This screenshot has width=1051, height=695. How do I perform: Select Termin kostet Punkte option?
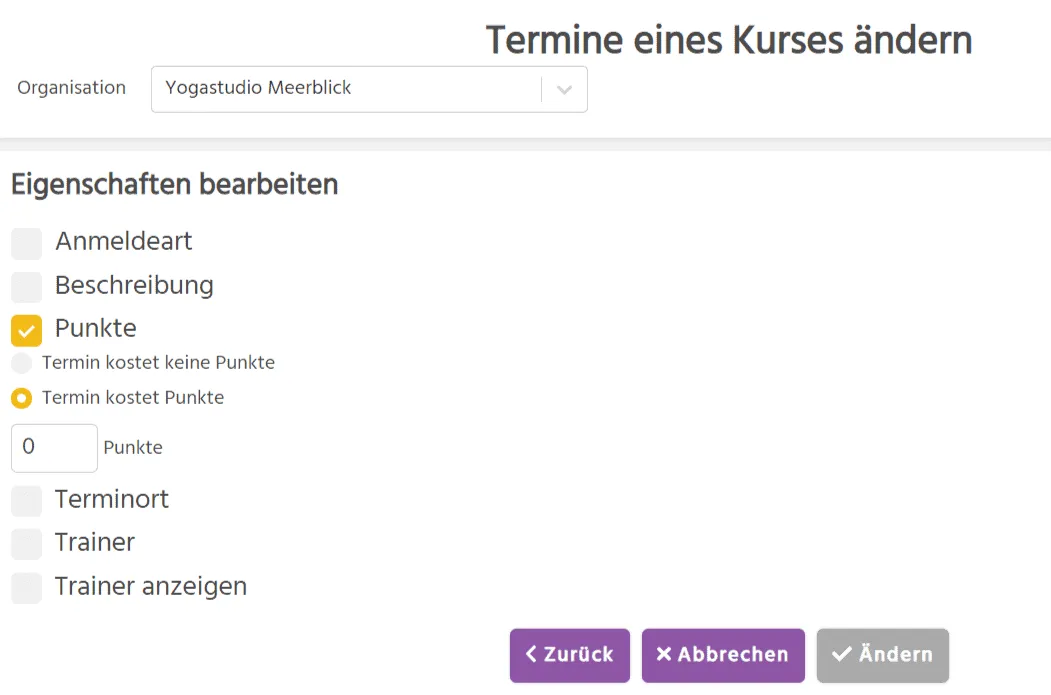(21, 397)
